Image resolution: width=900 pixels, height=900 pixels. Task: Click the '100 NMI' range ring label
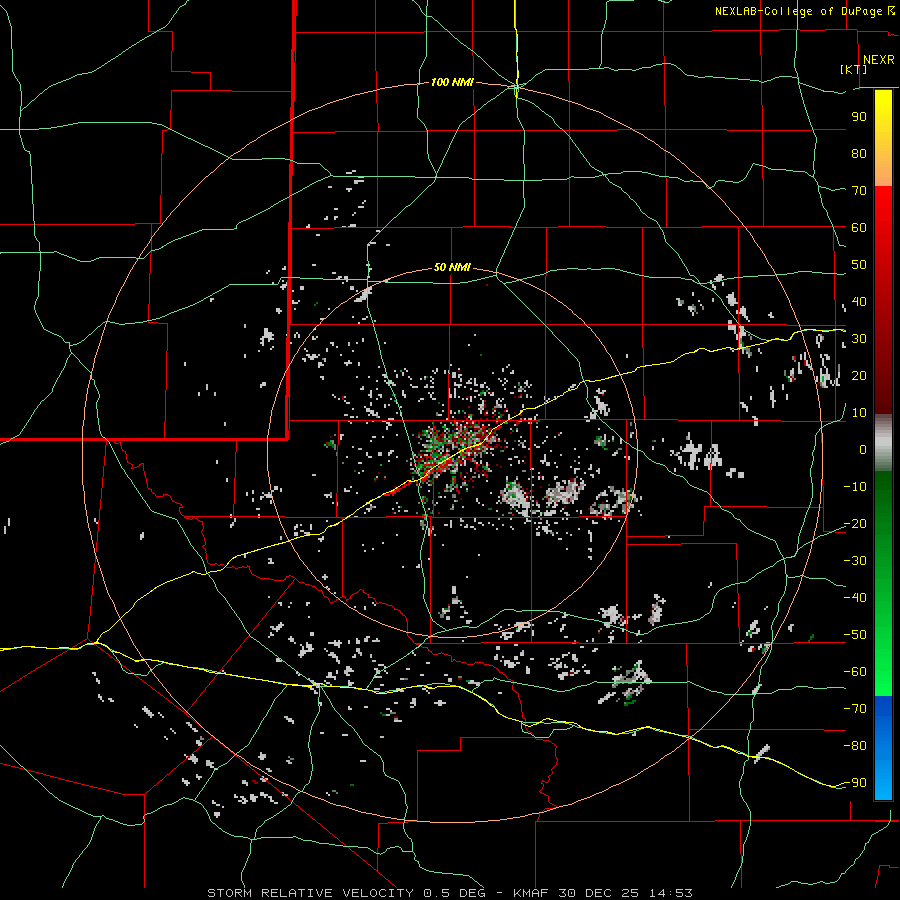[x=452, y=83]
